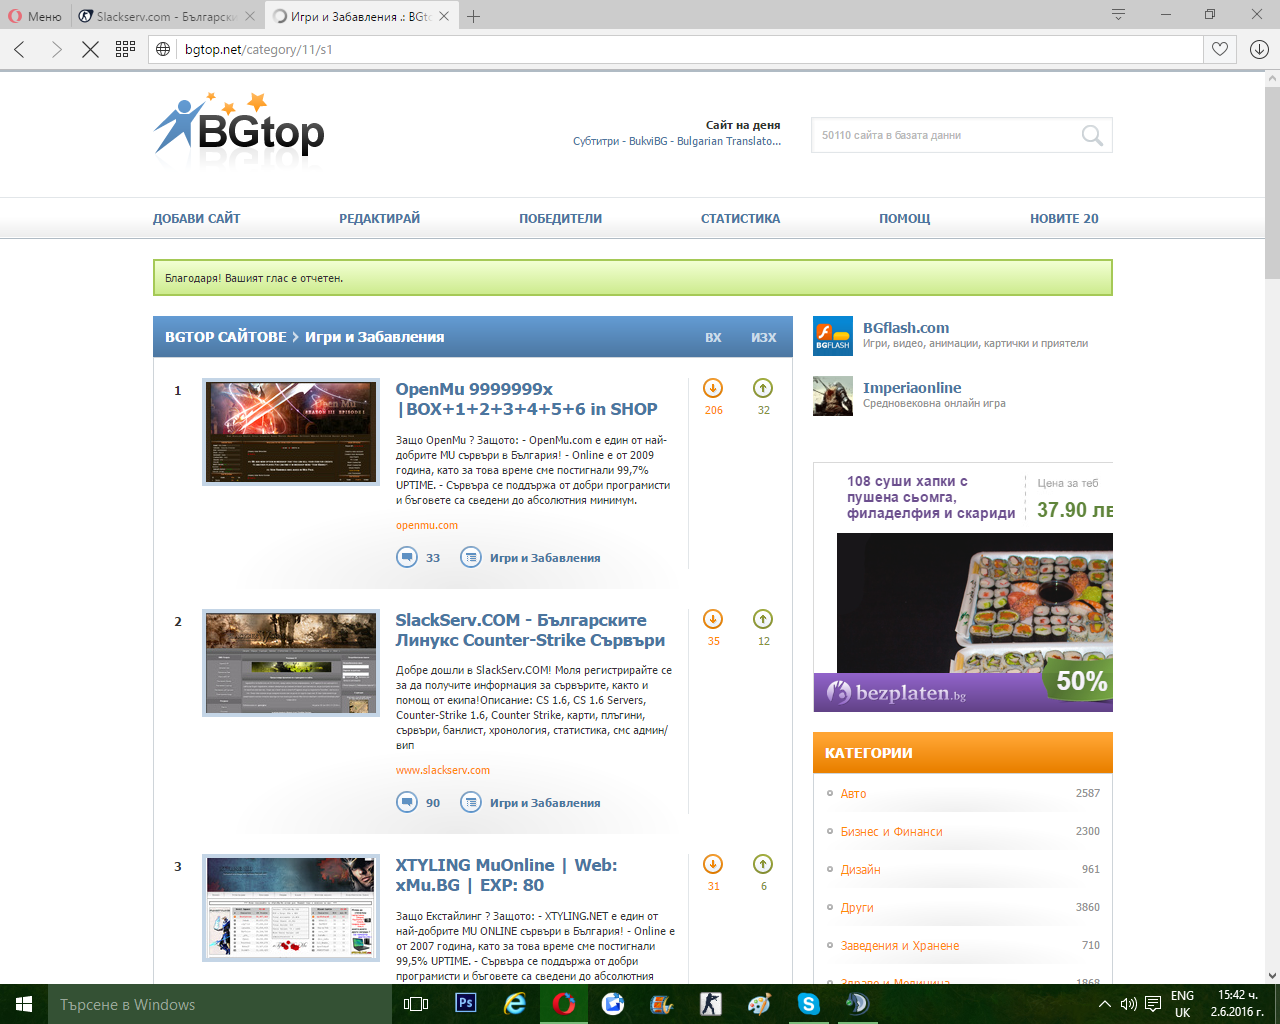This screenshot has height=1024, width=1280.
Task: Click the site search field
Action: tap(945, 135)
